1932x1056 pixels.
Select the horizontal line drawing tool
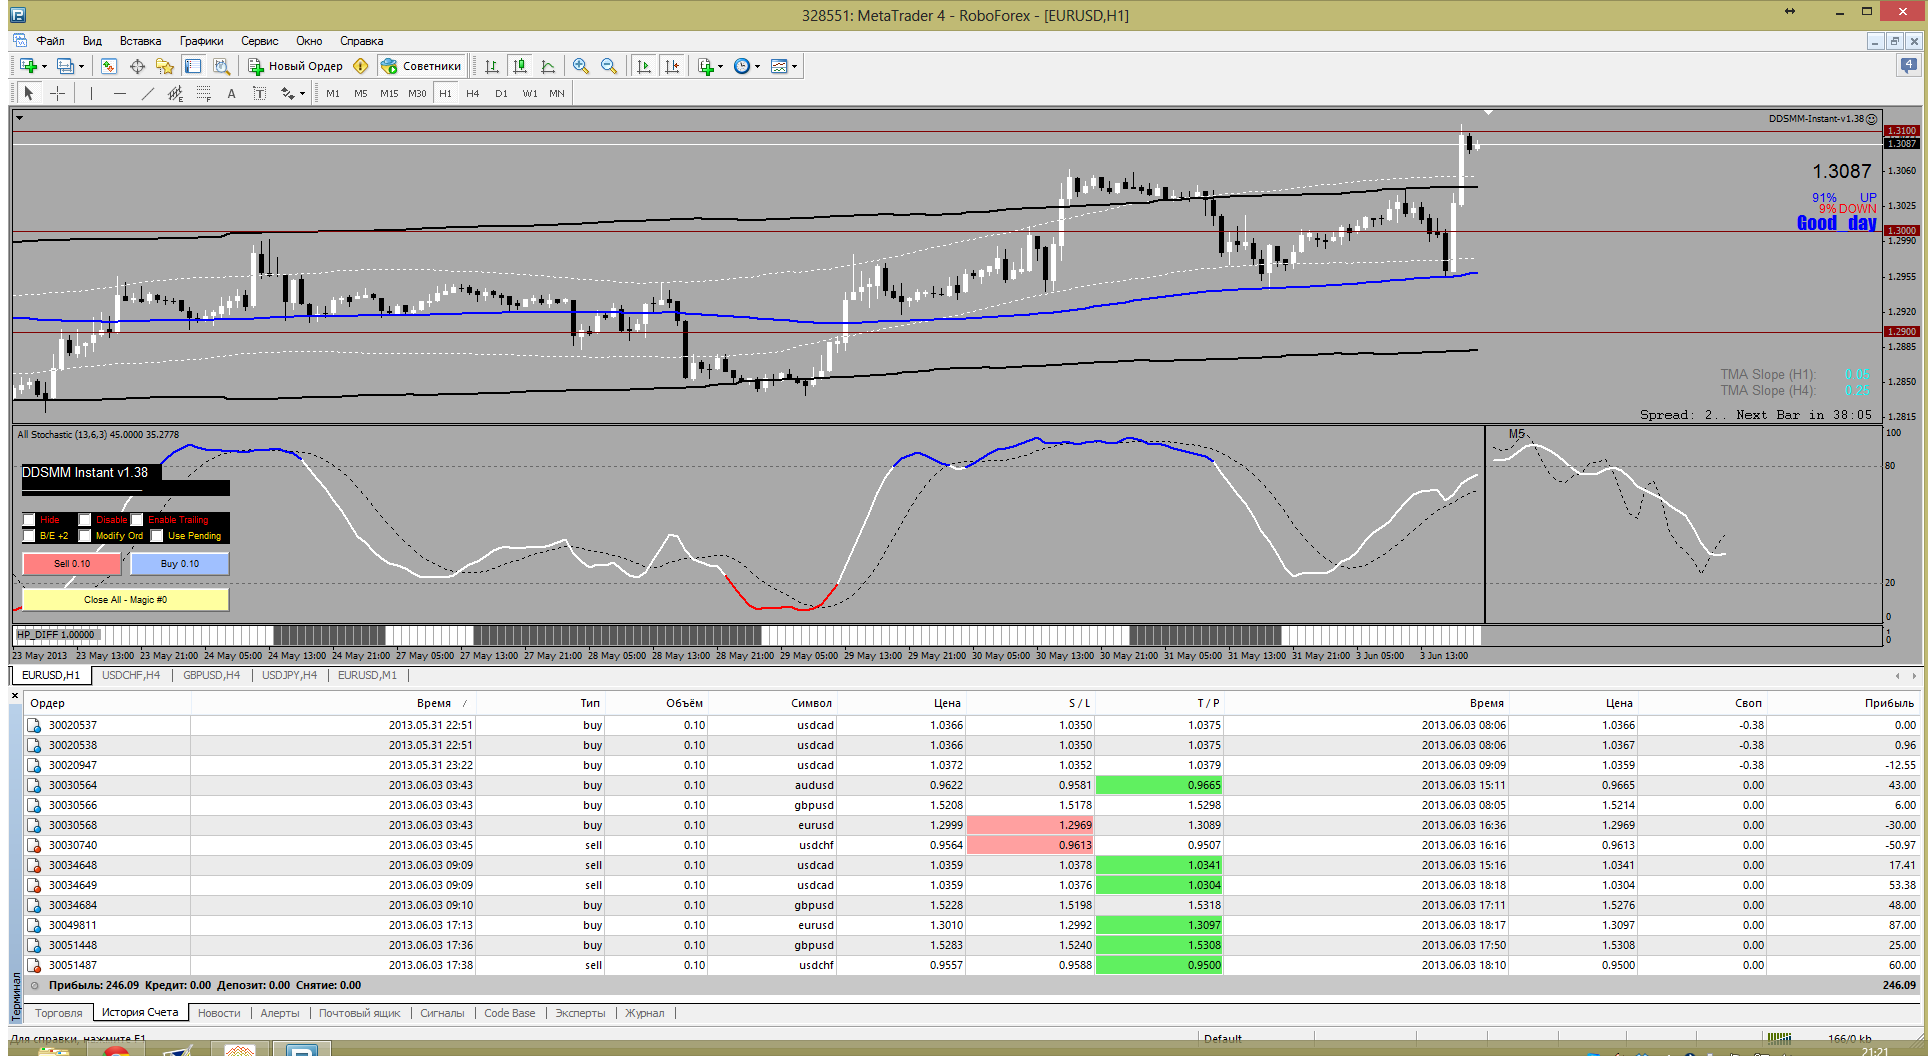tap(120, 93)
